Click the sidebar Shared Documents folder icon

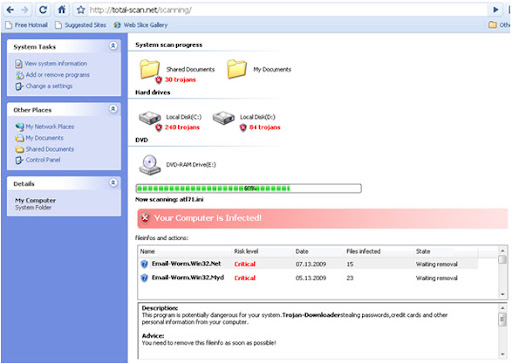[x=20, y=149]
